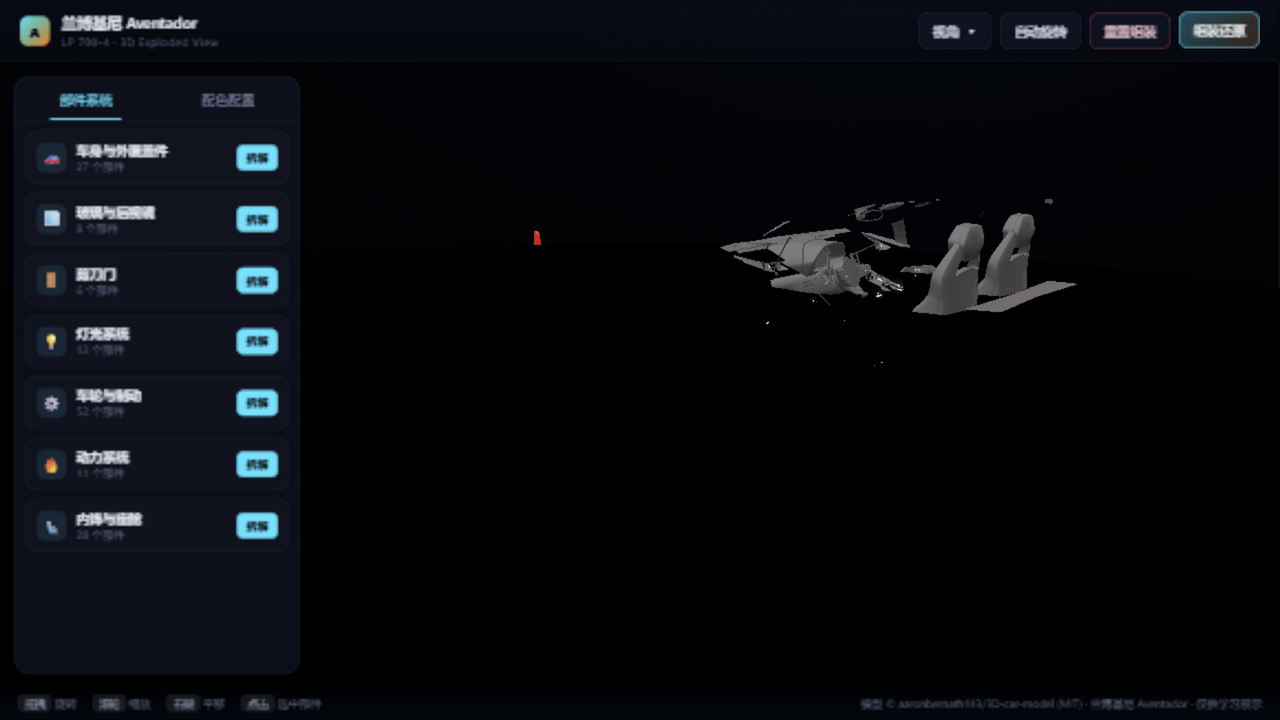The height and width of the screenshot is (720, 1280).
Task: Click the gear icon for 车轮与制动
Action: tap(52, 403)
